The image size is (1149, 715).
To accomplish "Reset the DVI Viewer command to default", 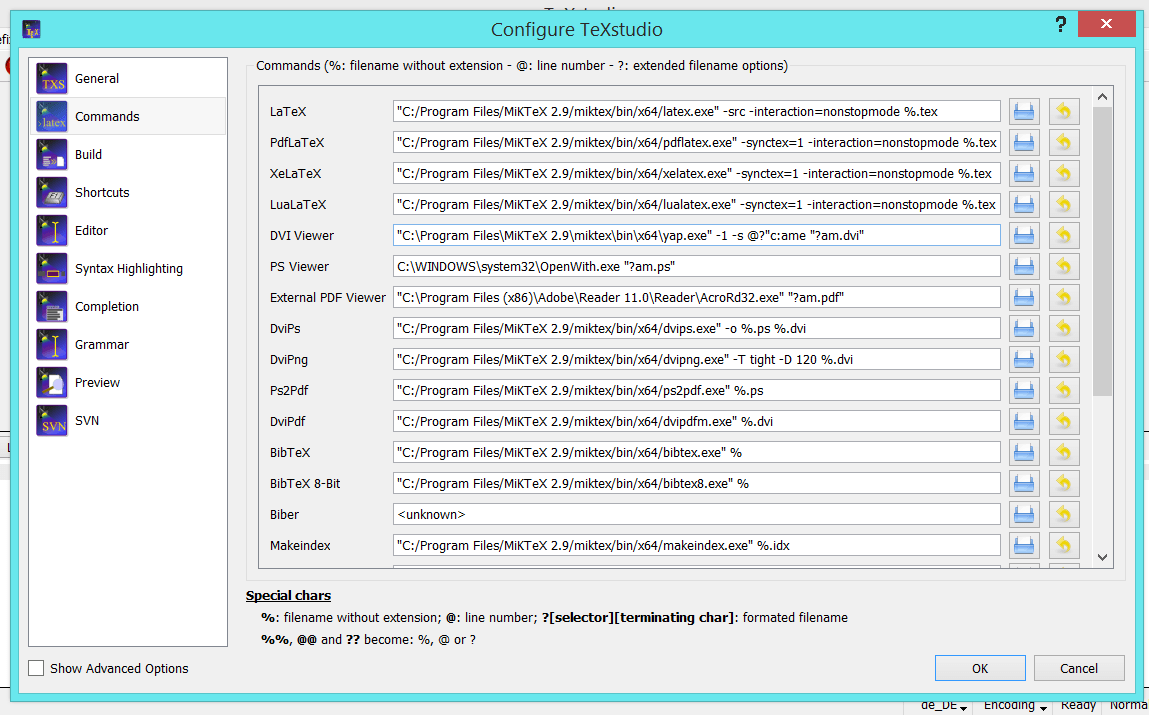I will 1063,236.
